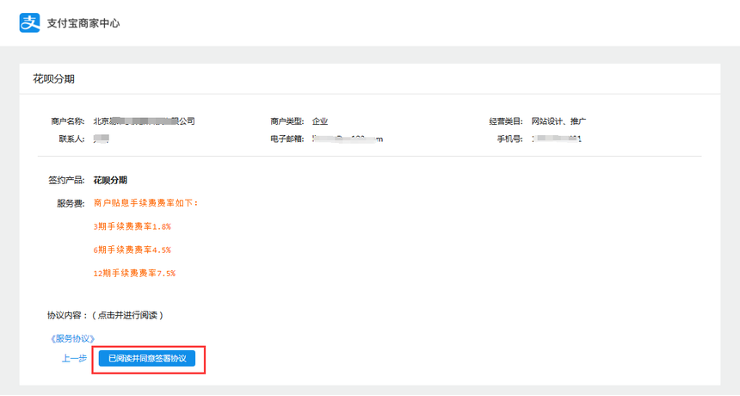The image size is (740, 396).
Task: Select the 12期手续费费率7.5% line
Action: (x=135, y=273)
